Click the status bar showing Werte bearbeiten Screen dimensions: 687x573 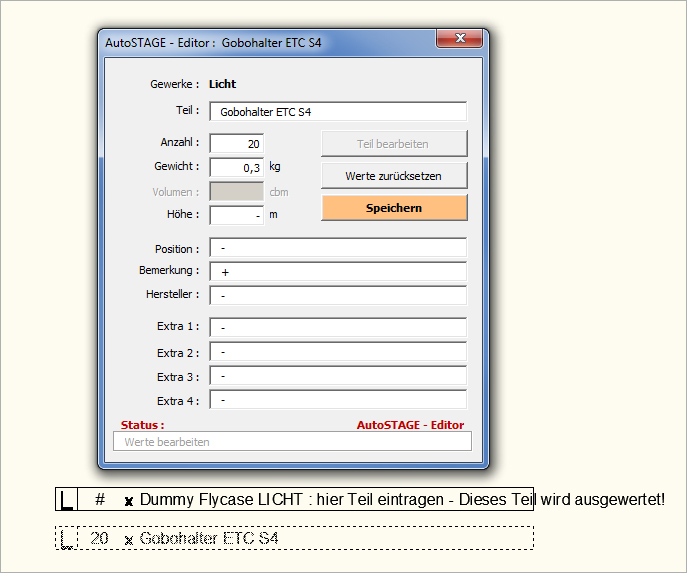point(292,441)
